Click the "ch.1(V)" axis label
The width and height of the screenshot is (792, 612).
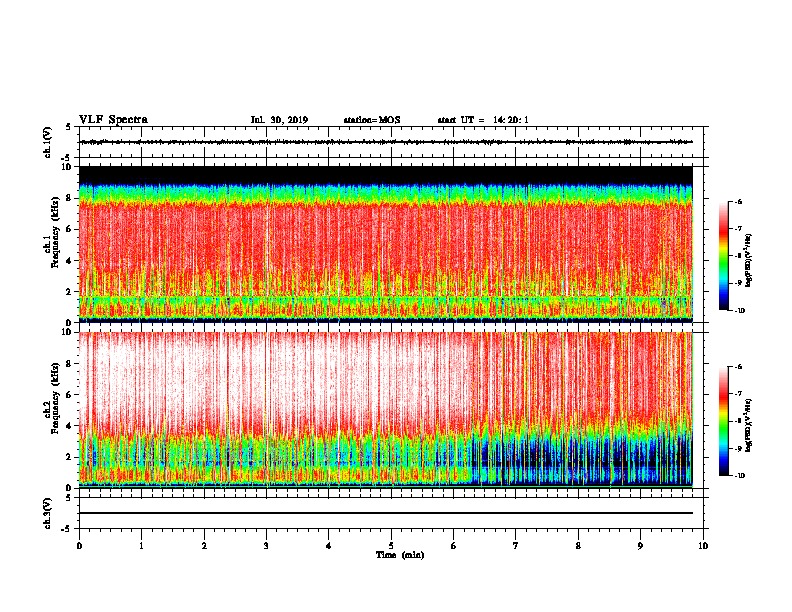[x=48, y=142]
